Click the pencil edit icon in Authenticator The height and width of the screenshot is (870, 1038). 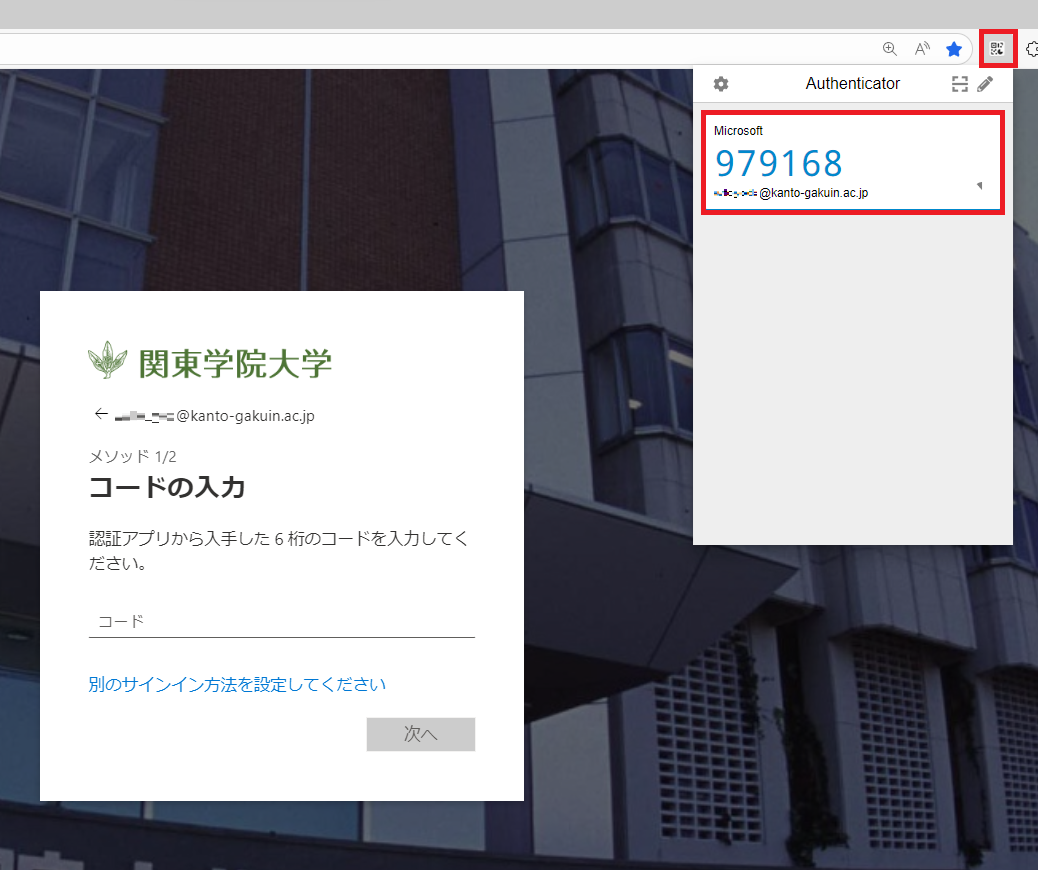coord(985,84)
